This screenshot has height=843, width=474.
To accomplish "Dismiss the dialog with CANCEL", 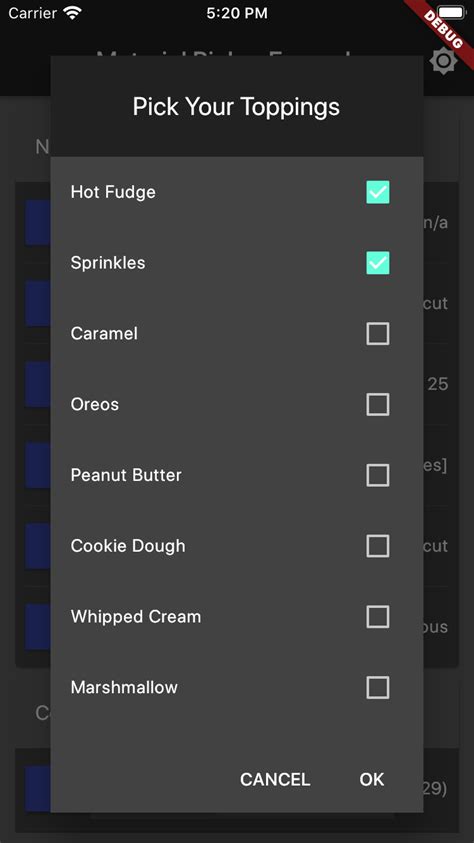I will tap(275, 780).
